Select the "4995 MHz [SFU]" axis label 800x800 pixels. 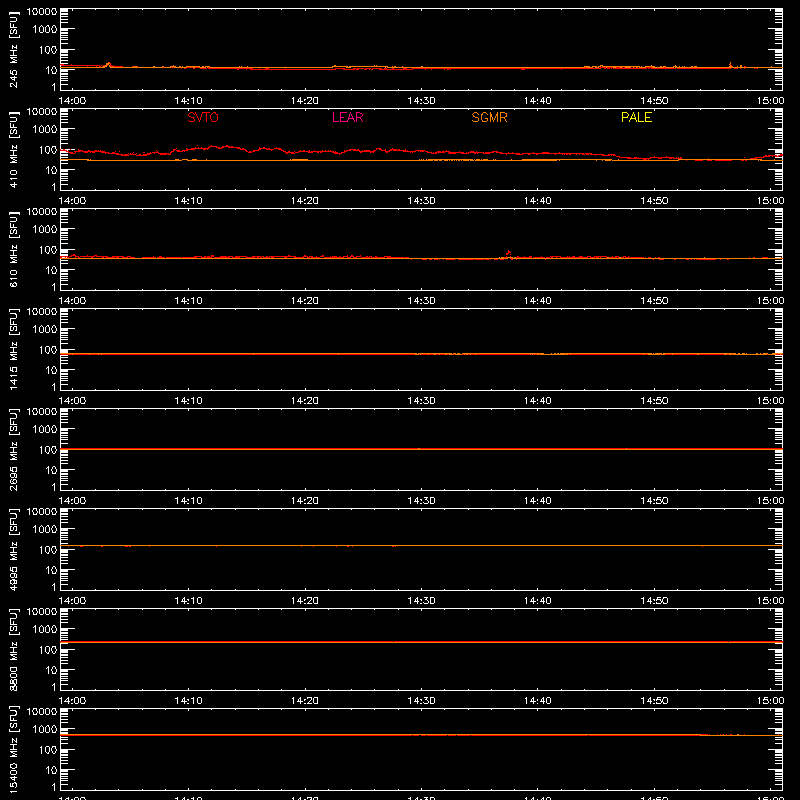pyautogui.click(x=13, y=549)
